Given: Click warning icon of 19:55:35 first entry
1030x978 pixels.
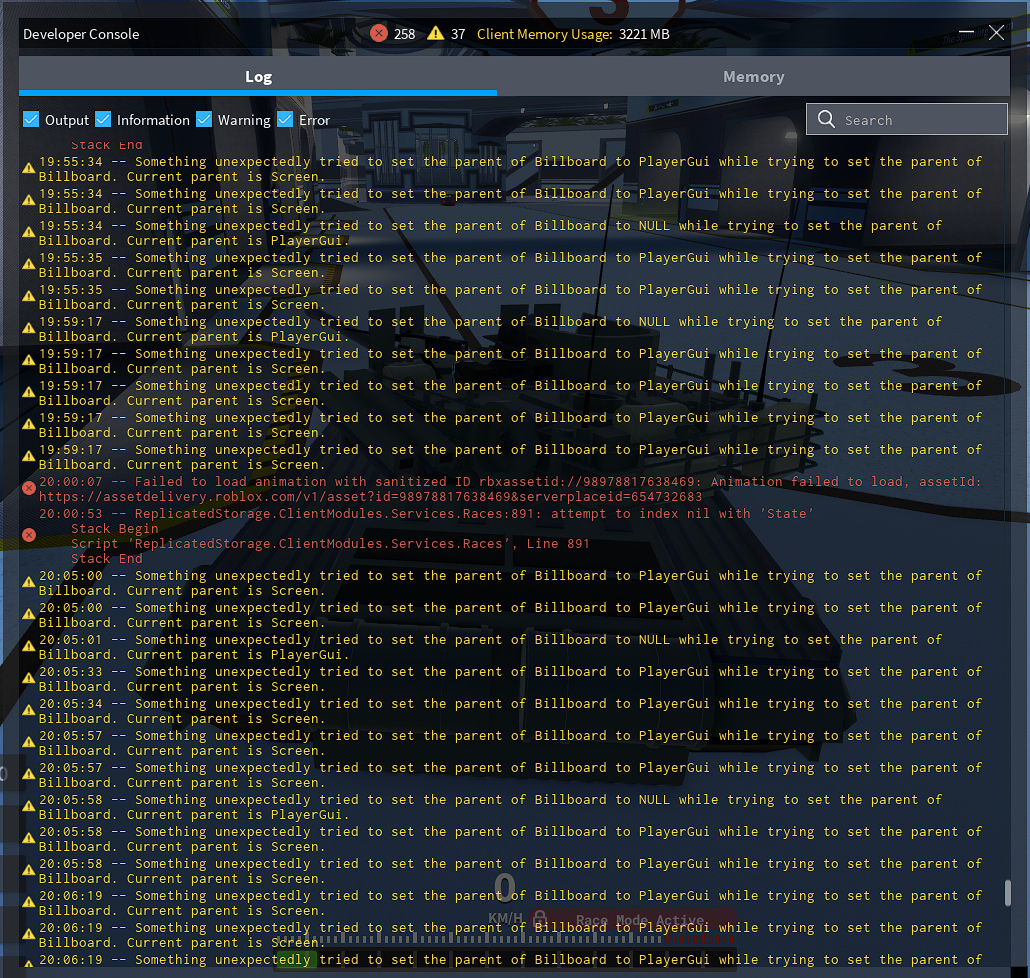Looking at the screenshot, I should pos(28,264).
